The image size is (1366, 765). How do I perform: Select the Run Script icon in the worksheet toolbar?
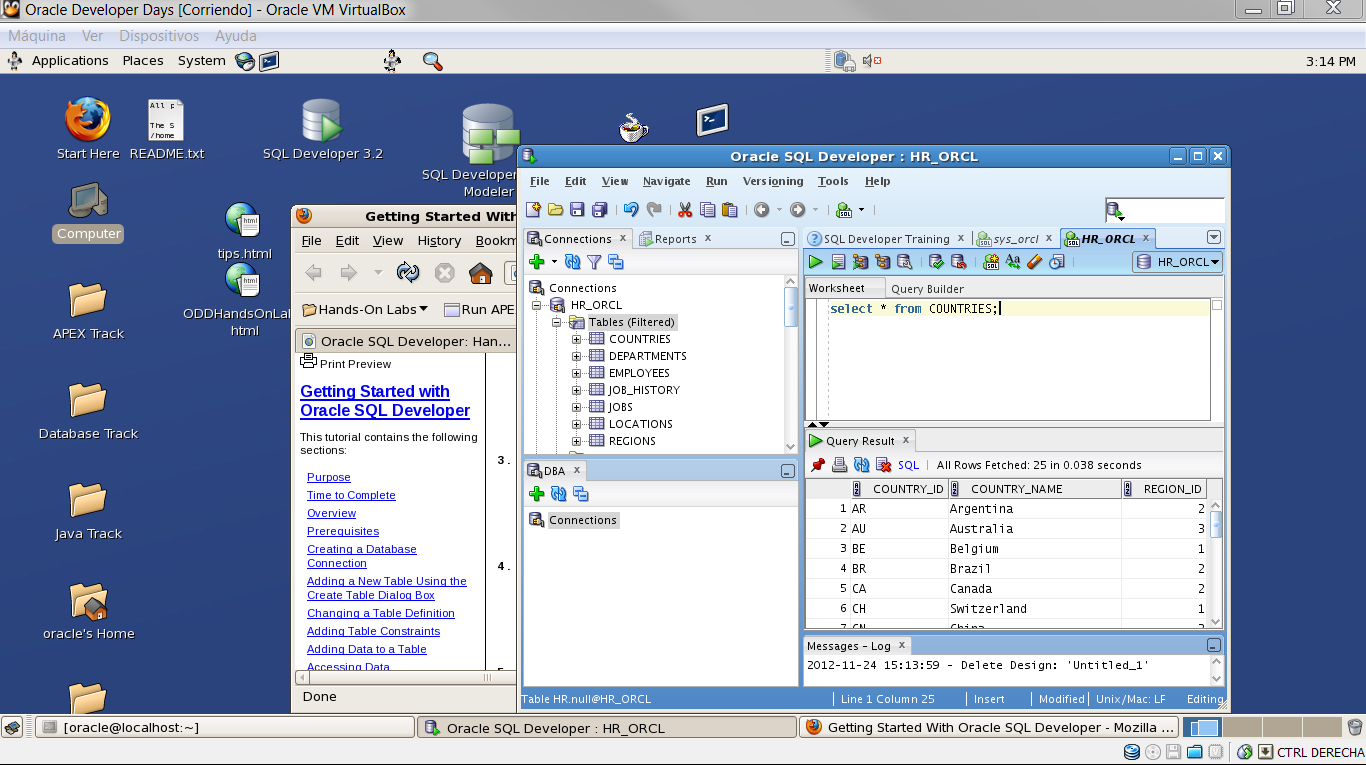click(838, 261)
